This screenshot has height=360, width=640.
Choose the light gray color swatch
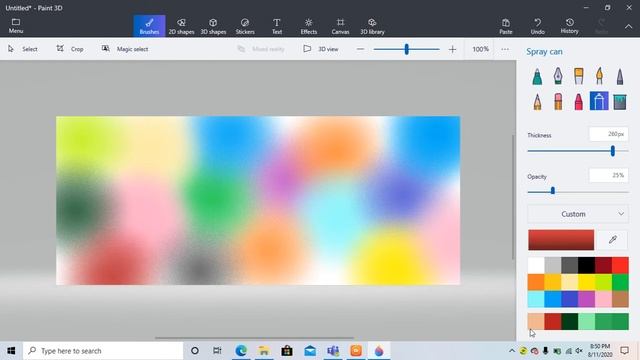553,265
